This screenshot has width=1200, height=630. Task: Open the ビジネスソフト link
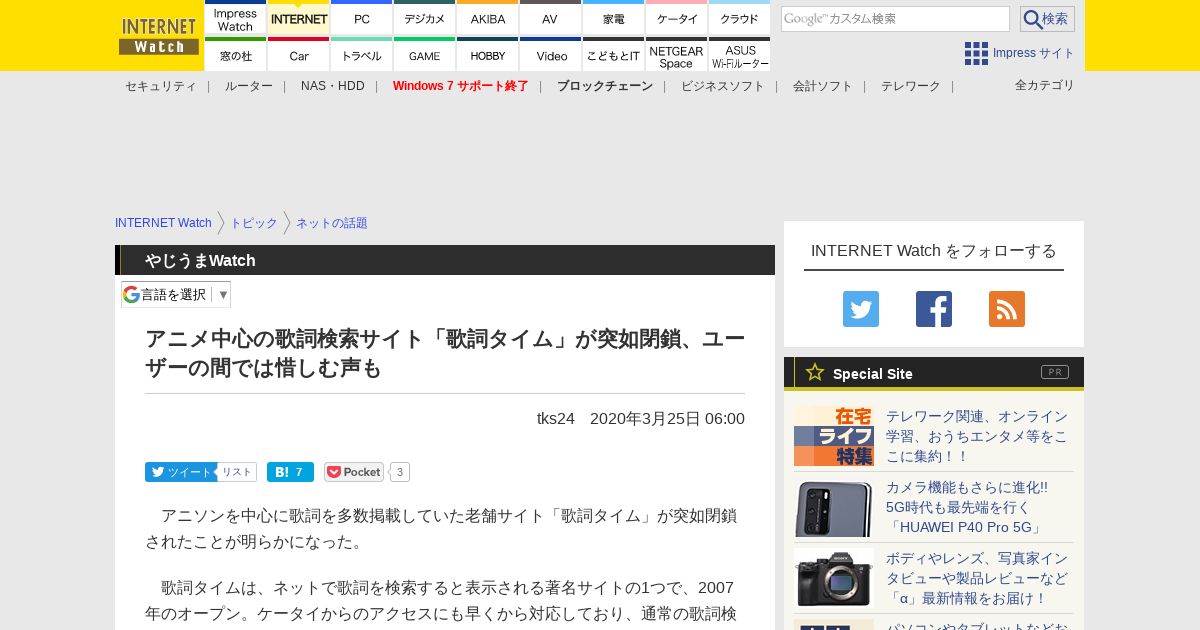723,86
